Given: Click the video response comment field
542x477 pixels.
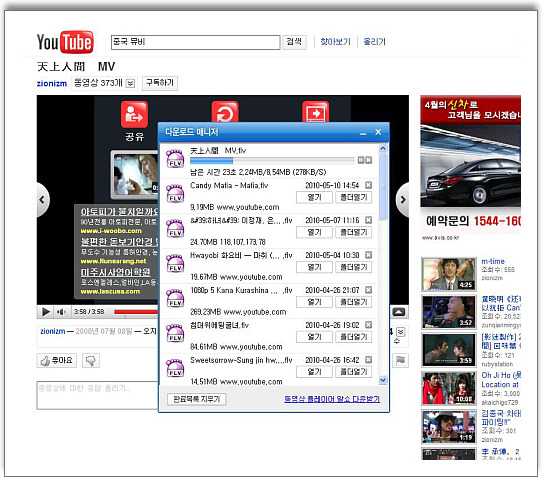Looking at the screenshot, I should [98, 395].
